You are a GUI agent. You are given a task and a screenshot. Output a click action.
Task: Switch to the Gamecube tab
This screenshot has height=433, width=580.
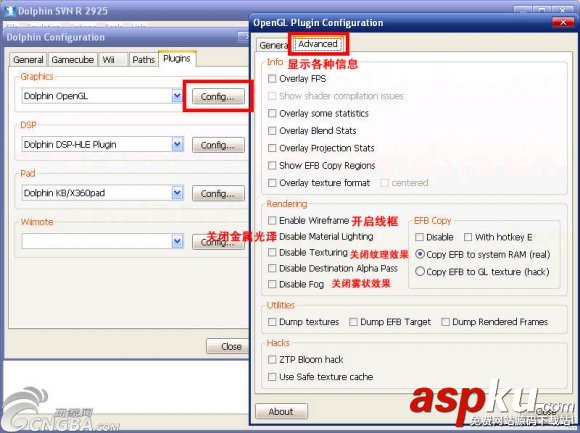[72, 60]
